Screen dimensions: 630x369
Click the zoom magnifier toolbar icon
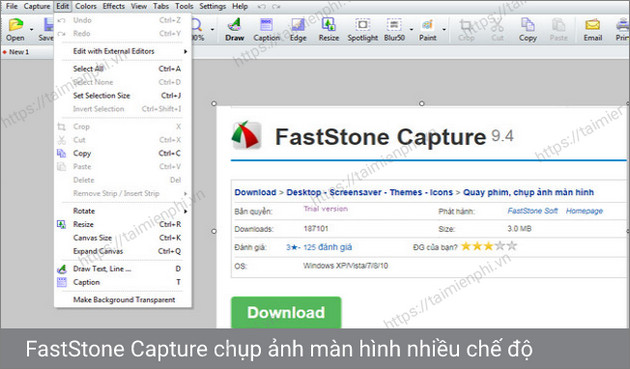click(197, 26)
